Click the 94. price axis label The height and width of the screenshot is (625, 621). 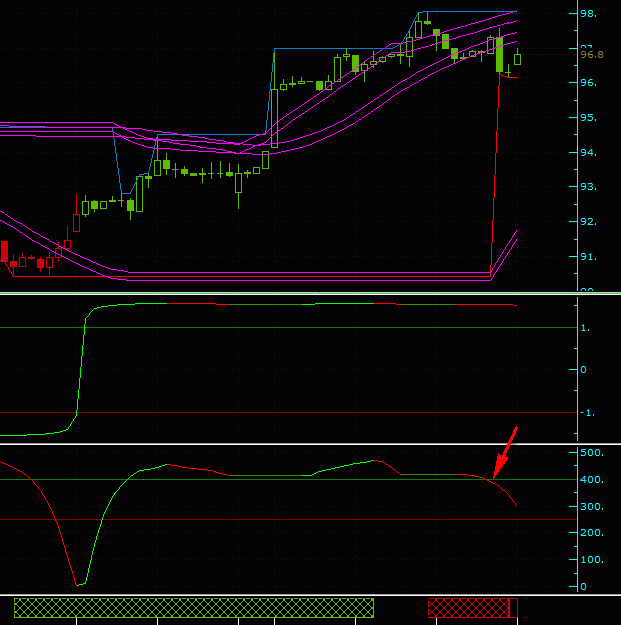[588, 152]
